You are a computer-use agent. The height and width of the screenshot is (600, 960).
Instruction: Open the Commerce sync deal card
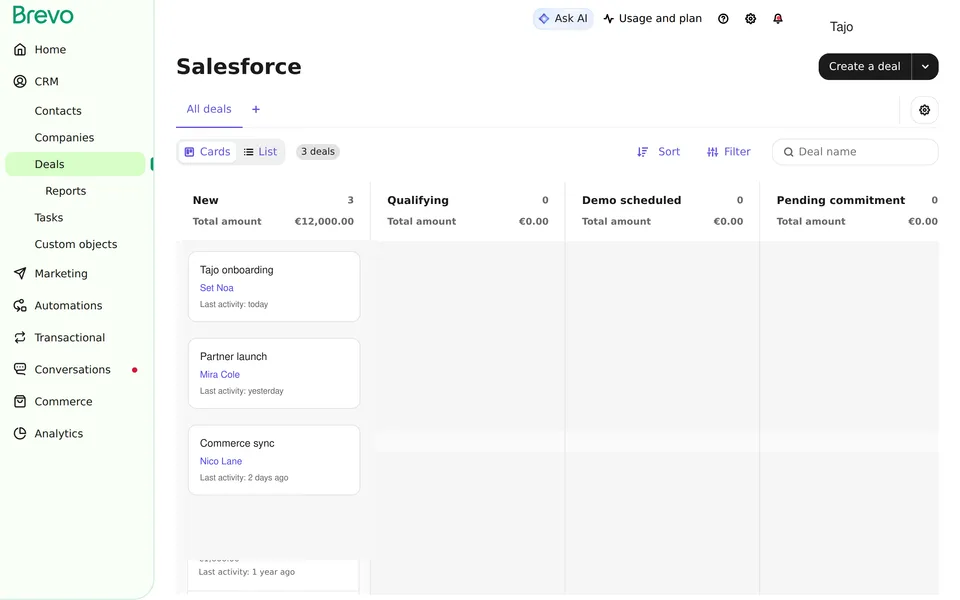[x=274, y=460]
